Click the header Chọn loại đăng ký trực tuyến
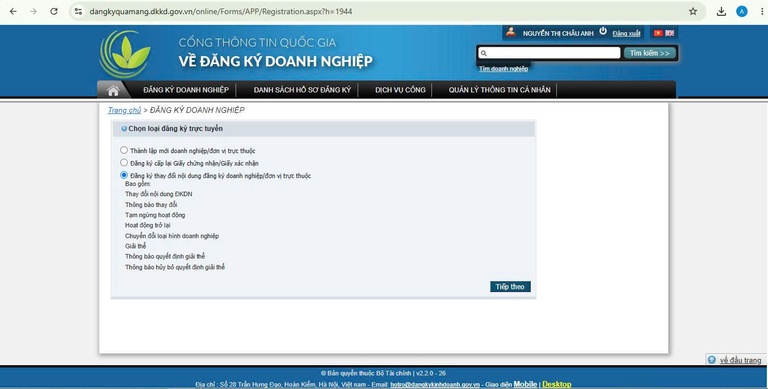This screenshot has height=389, width=768. (175, 129)
